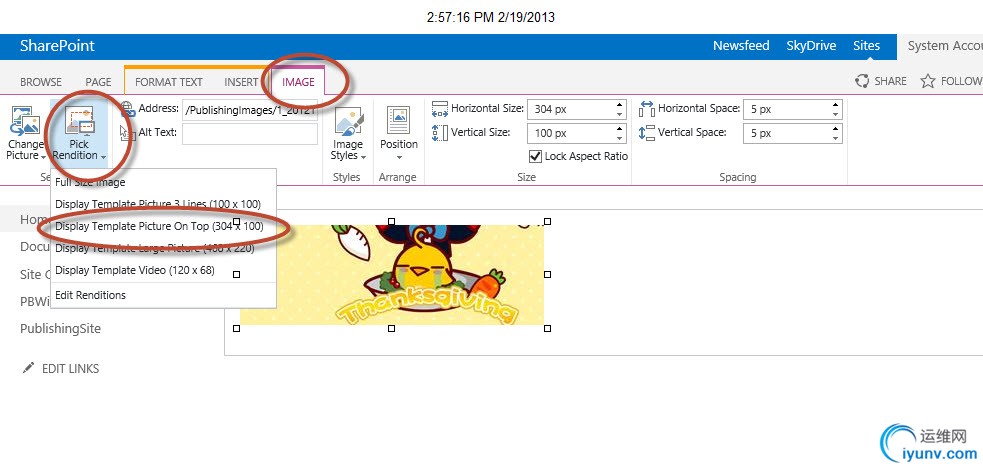Open the Sites link
Viewport: 983px width, 470px height.
click(866, 46)
